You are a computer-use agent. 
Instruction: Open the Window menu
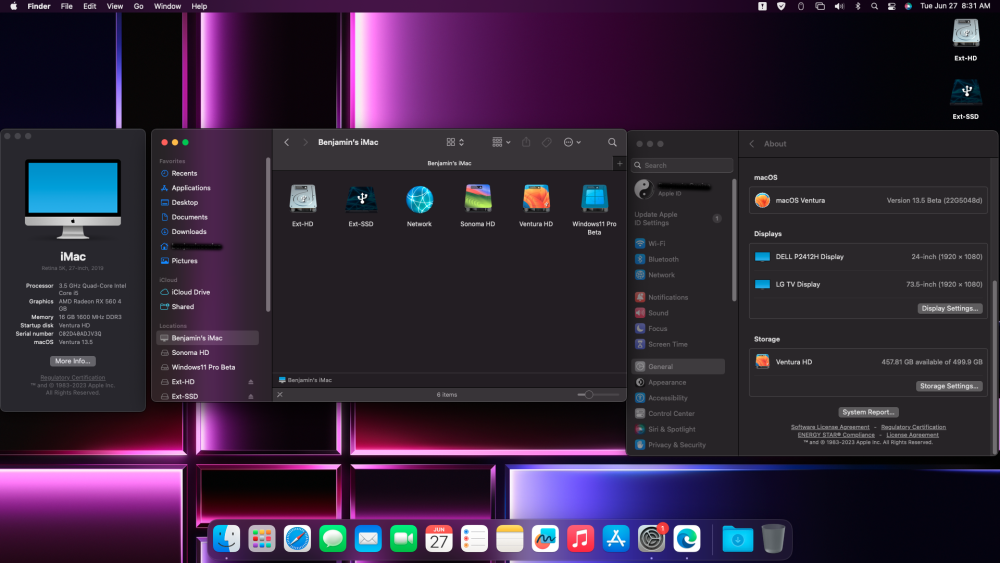coord(167,6)
